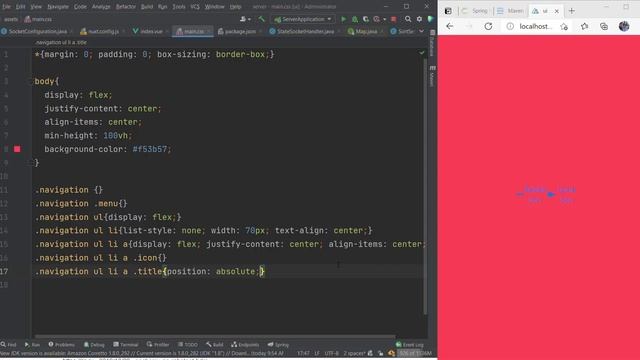
Task: Click the Build project hammer icon
Action: tap(262, 19)
